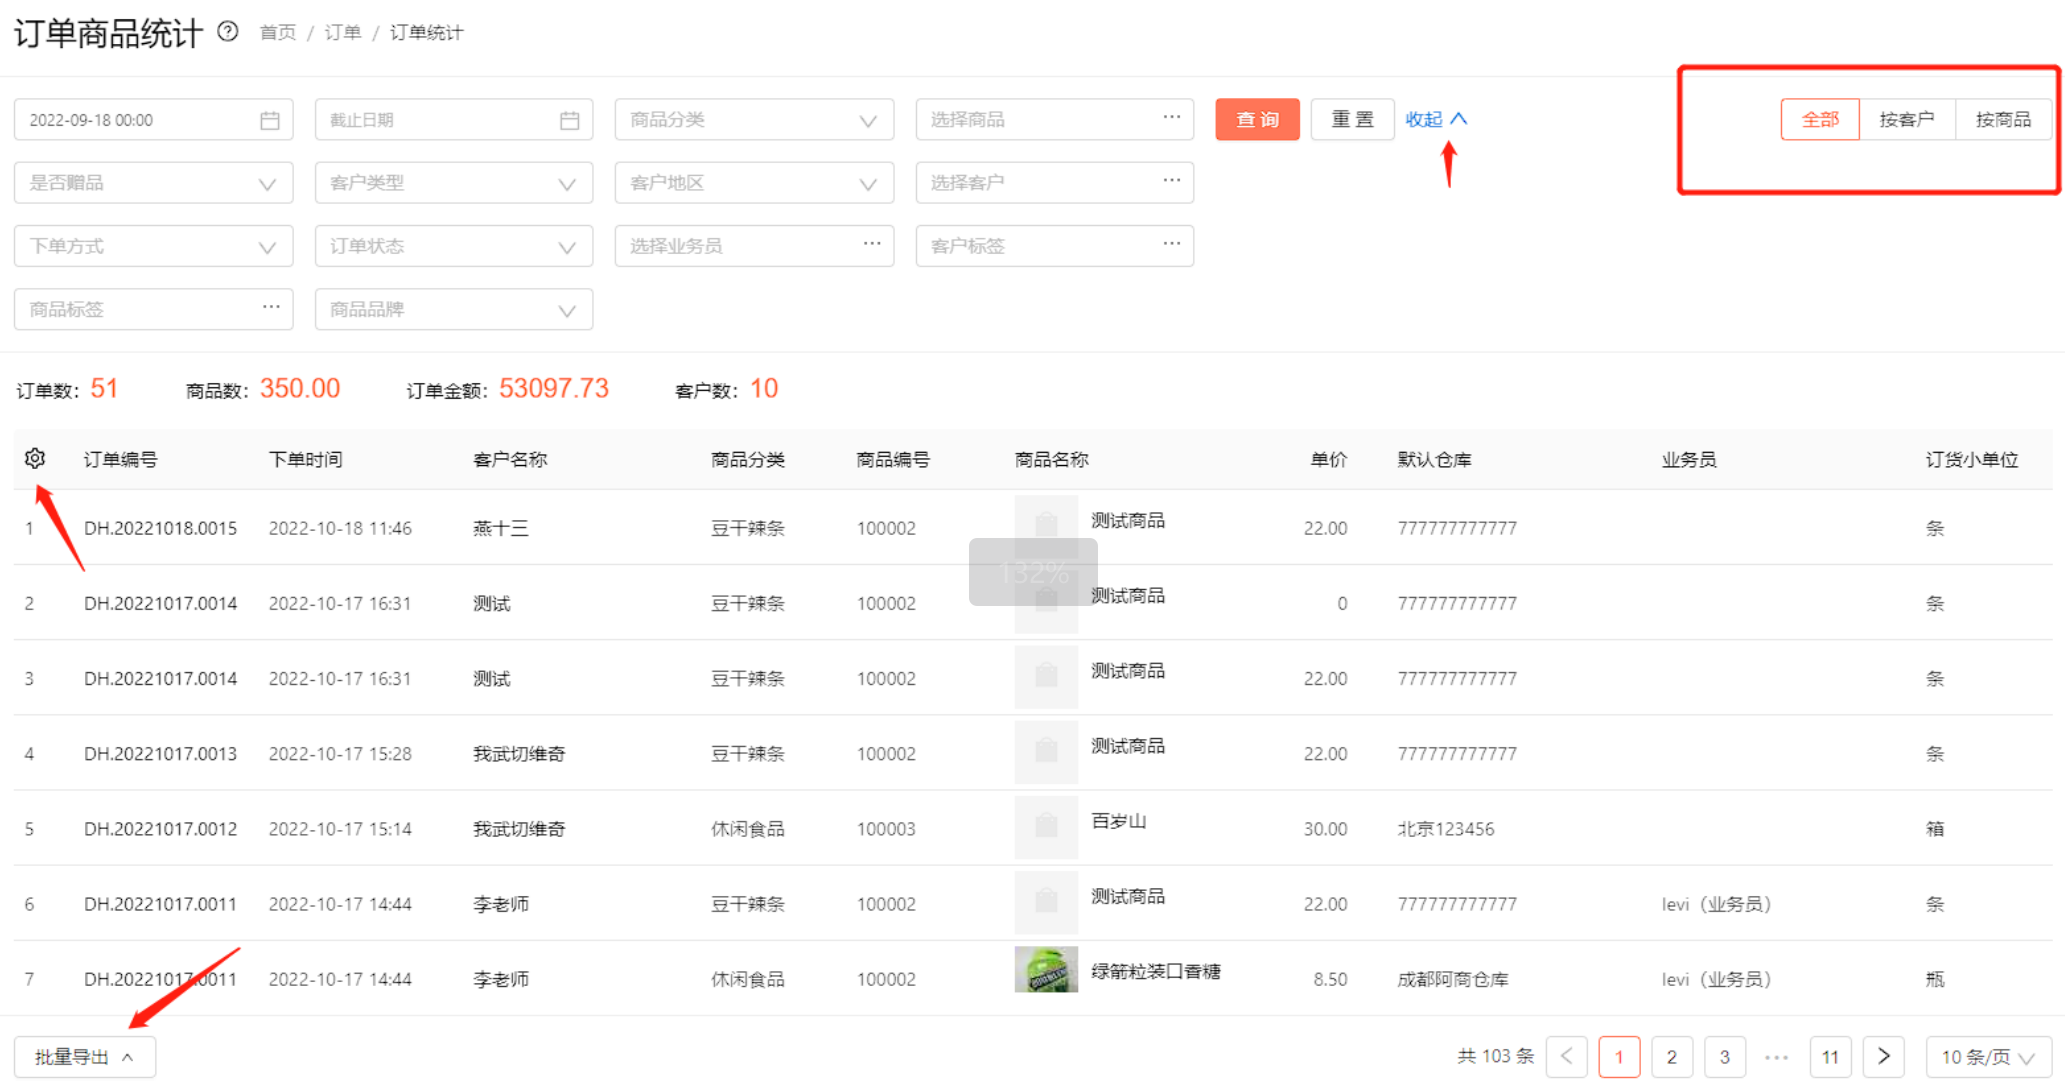The height and width of the screenshot is (1087, 2065).
Task: Expand the 商品分类 dropdown
Action: pos(754,120)
